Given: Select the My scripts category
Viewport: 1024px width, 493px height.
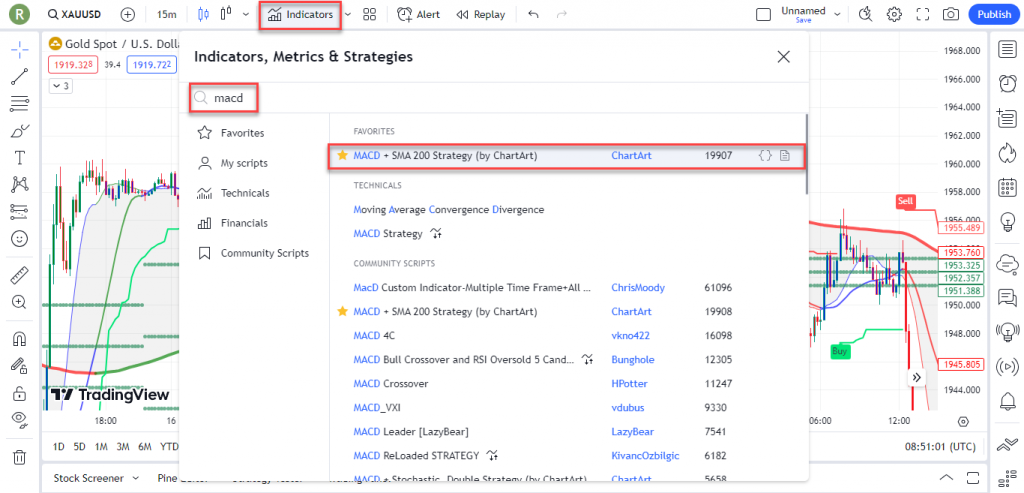Looking at the screenshot, I should click(254, 163).
